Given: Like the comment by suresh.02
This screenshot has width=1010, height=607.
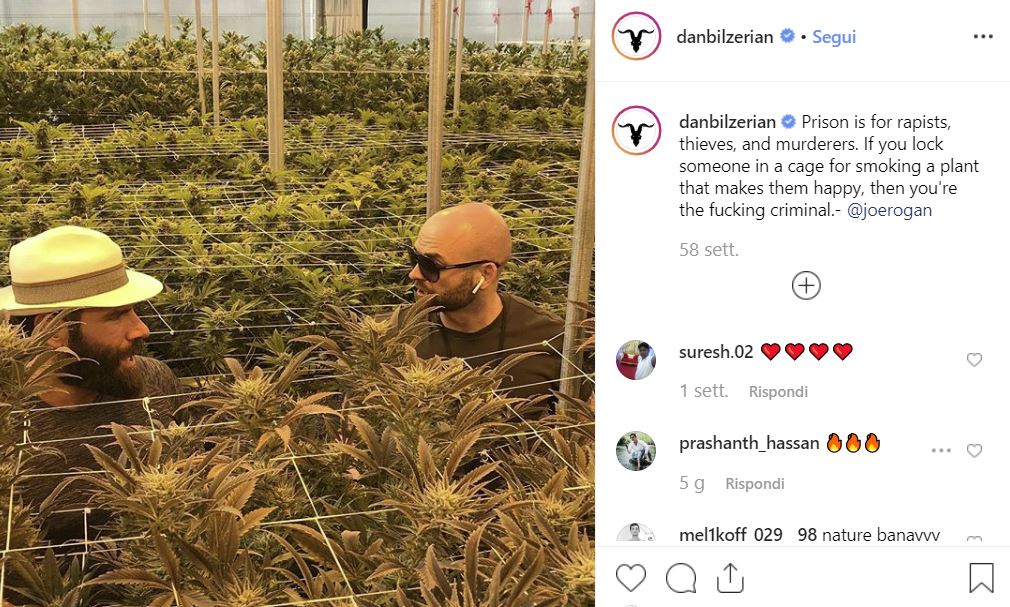Looking at the screenshot, I should coord(974,360).
